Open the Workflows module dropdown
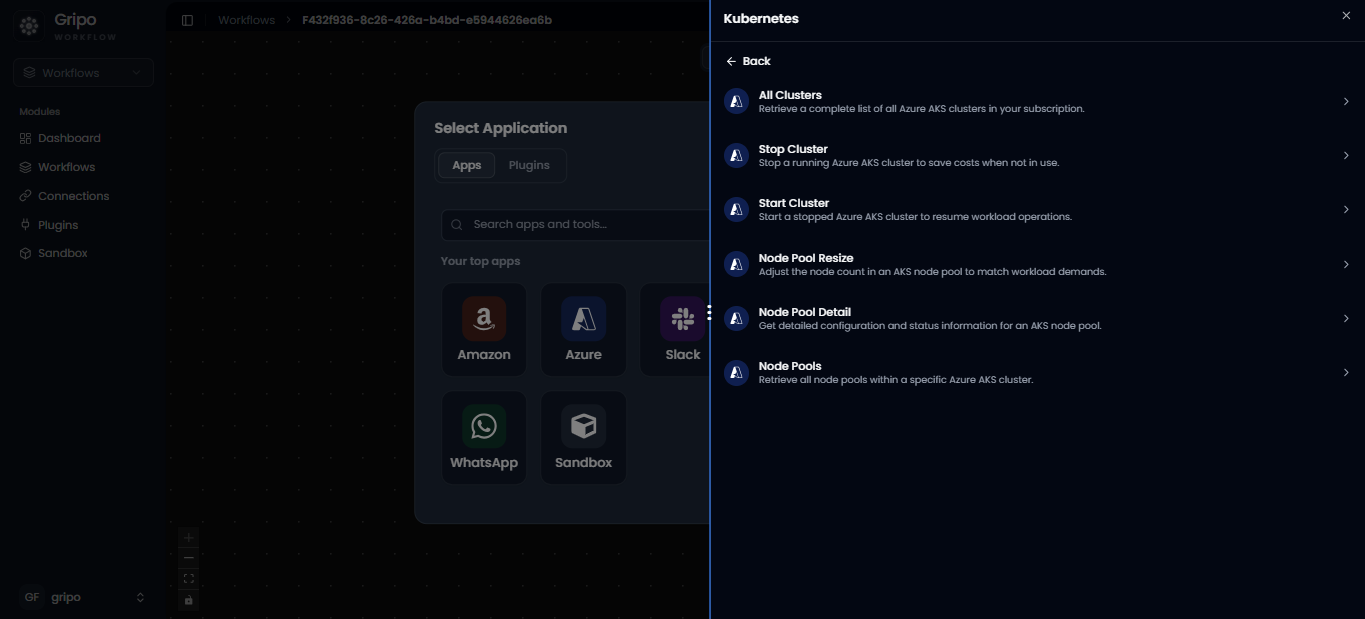Image resolution: width=1365 pixels, height=619 pixels. (x=84, y=73)
